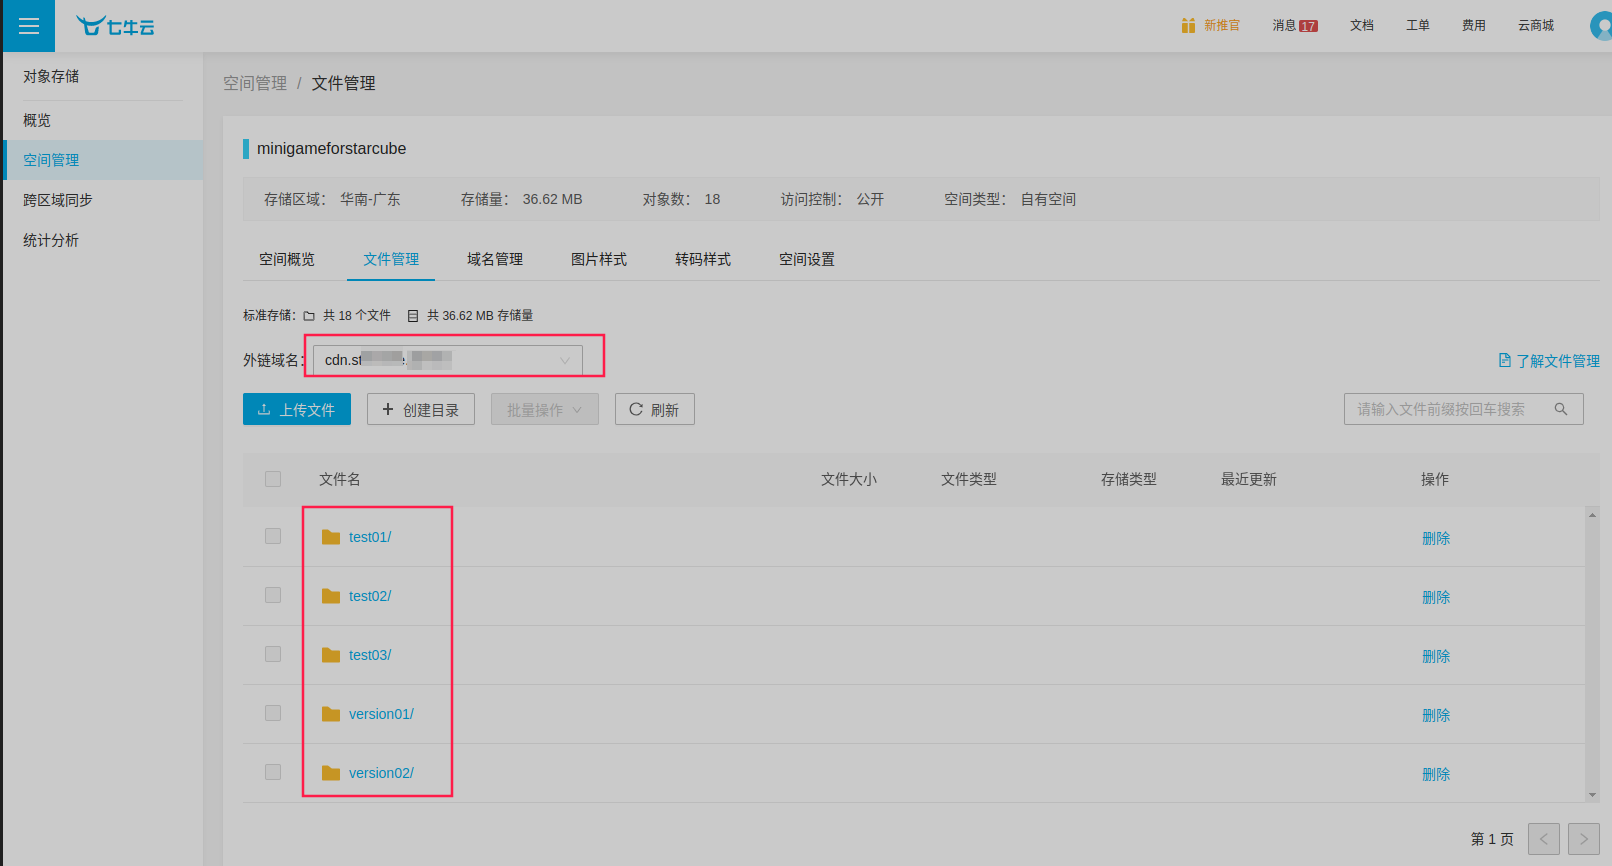
Task: Open 空间管理 in the sidebar
Action: point(103,160)
